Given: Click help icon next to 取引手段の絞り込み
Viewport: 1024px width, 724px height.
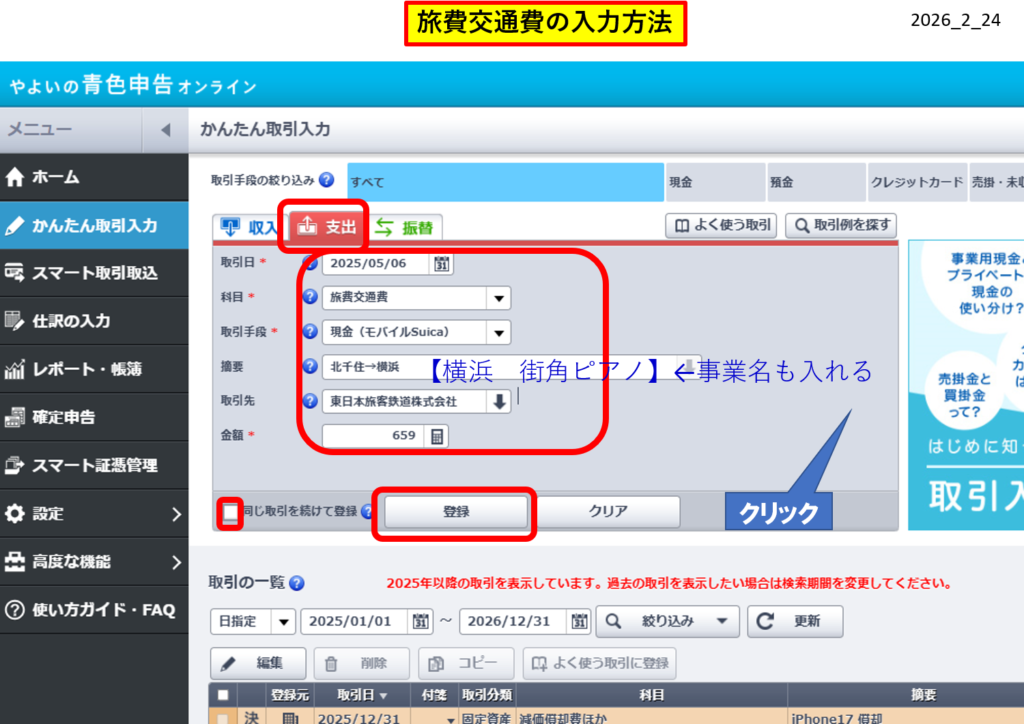Looking at the screenshot, I should (x=327, y=181).
